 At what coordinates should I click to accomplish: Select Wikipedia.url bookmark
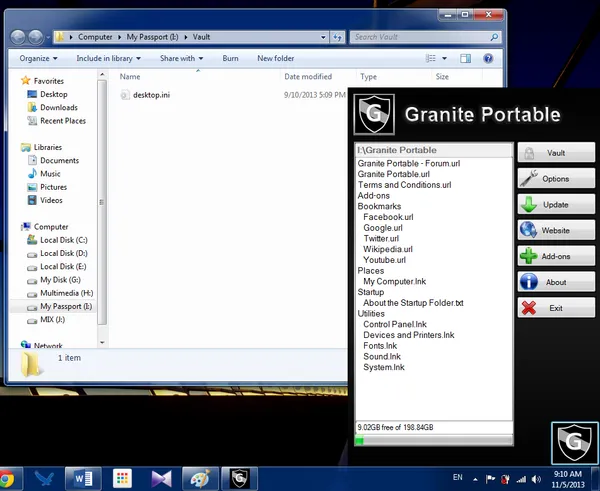pos(388,249)
